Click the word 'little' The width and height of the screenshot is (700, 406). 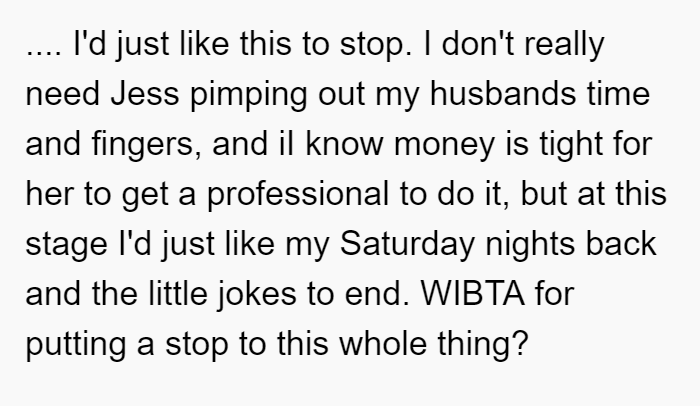coord(178,293)
